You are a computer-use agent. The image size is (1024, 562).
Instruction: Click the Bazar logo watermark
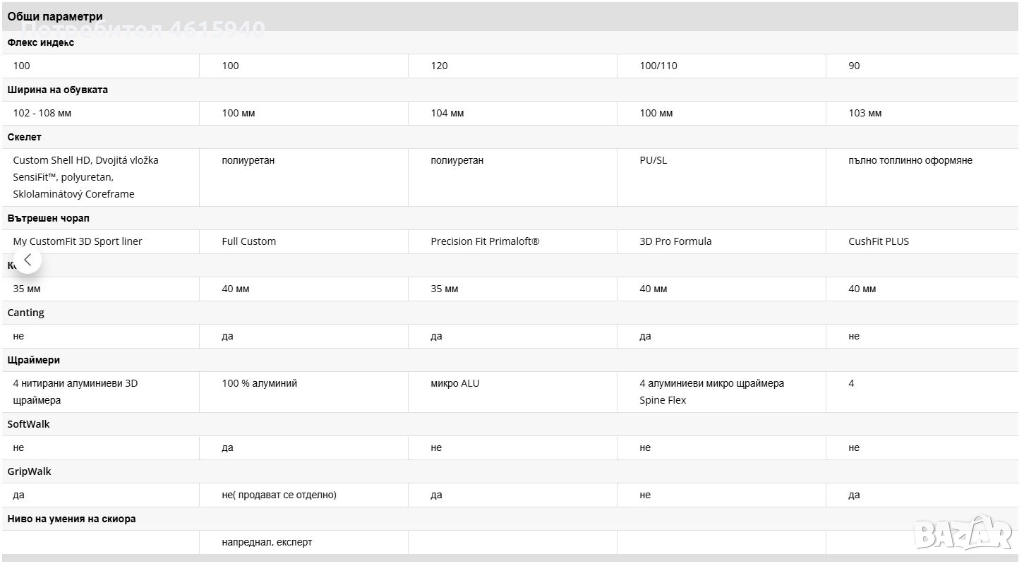point(963,533)
